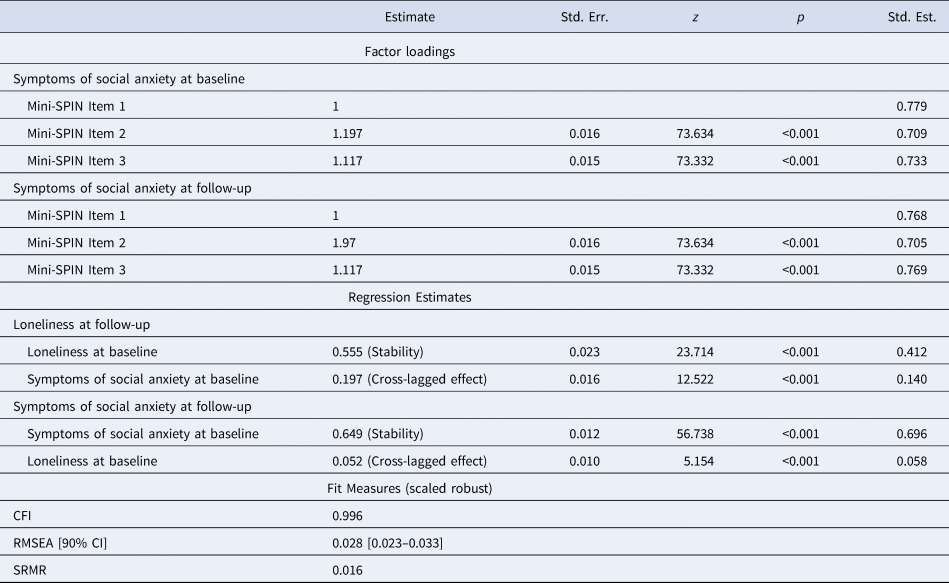Viewport: 949px width, 583px height.
Task: Click the Loneliness at follow-up row label
Action: tap(82, 324)
